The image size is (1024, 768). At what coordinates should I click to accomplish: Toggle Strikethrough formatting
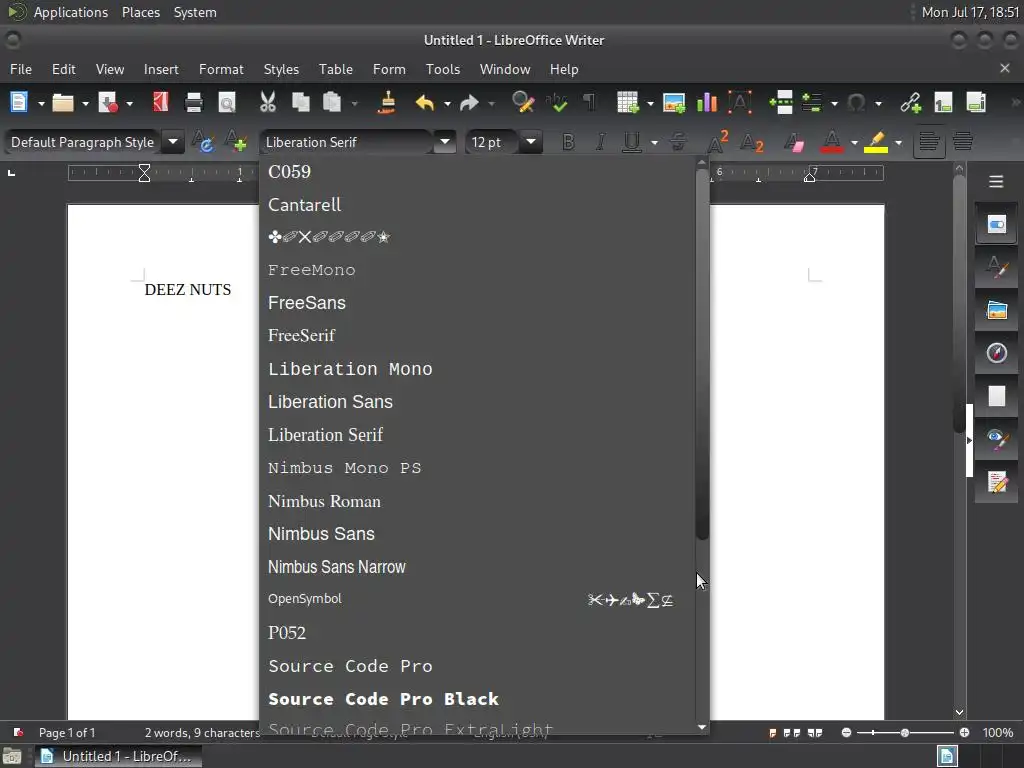click(679, 142)
